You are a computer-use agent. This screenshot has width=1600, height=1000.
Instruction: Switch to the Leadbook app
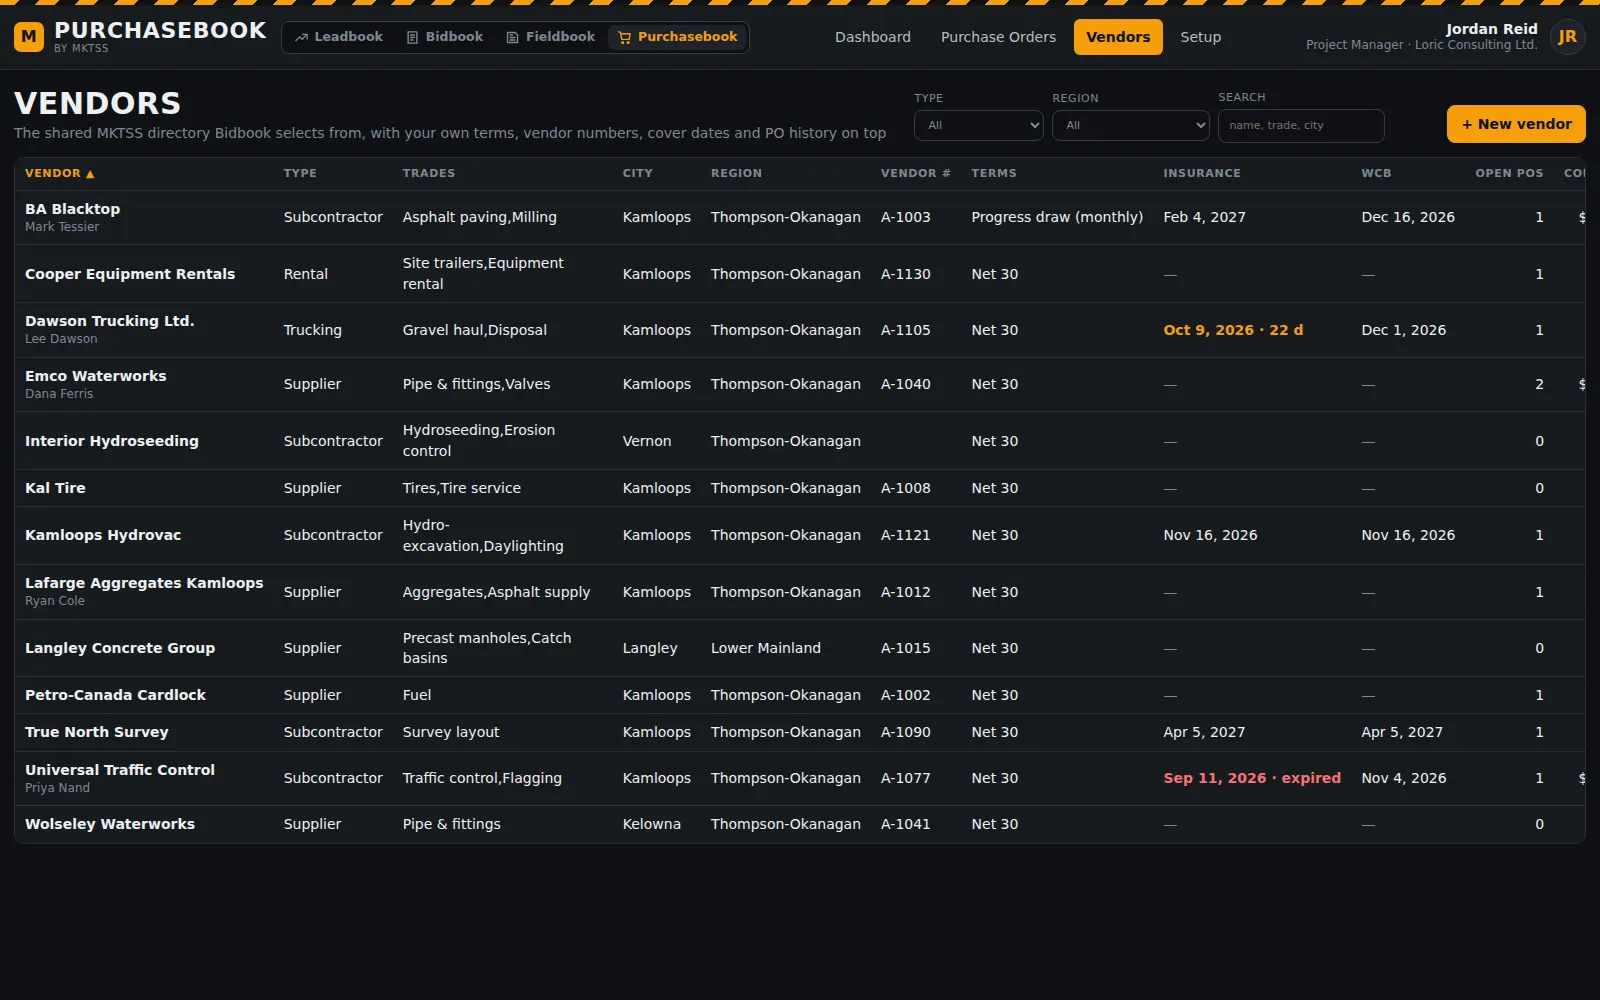point(339,37)
